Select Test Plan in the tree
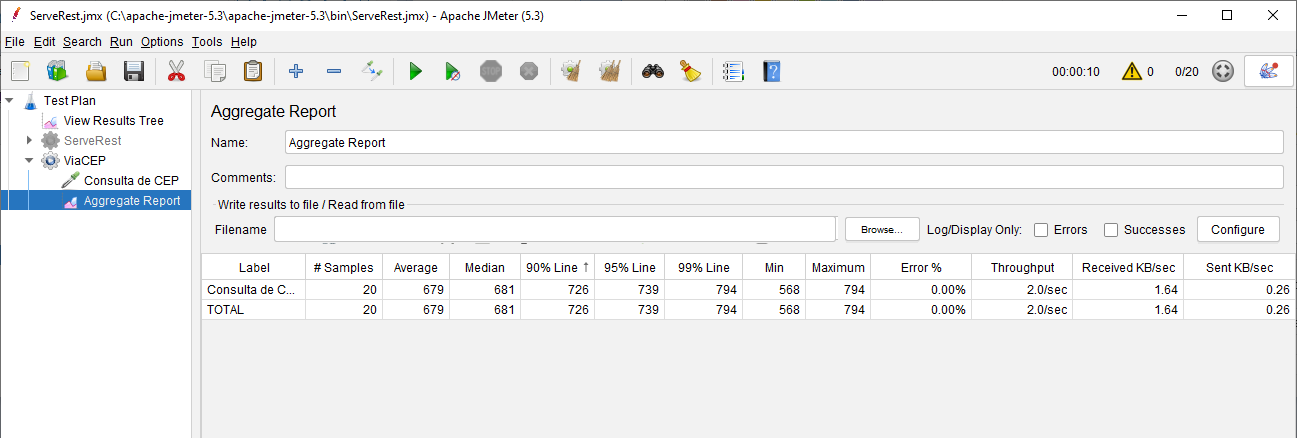 coord(70,100)
